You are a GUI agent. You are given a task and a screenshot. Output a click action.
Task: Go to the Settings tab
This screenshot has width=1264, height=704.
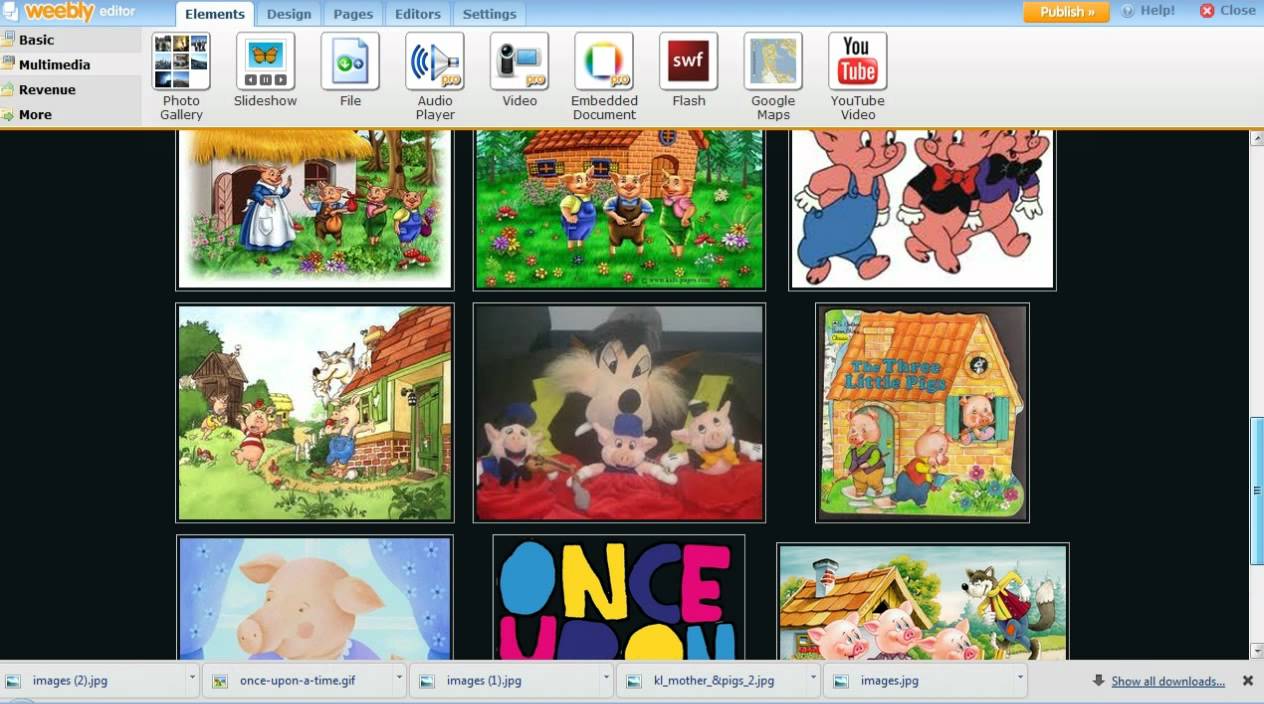[x=490, y=14]
